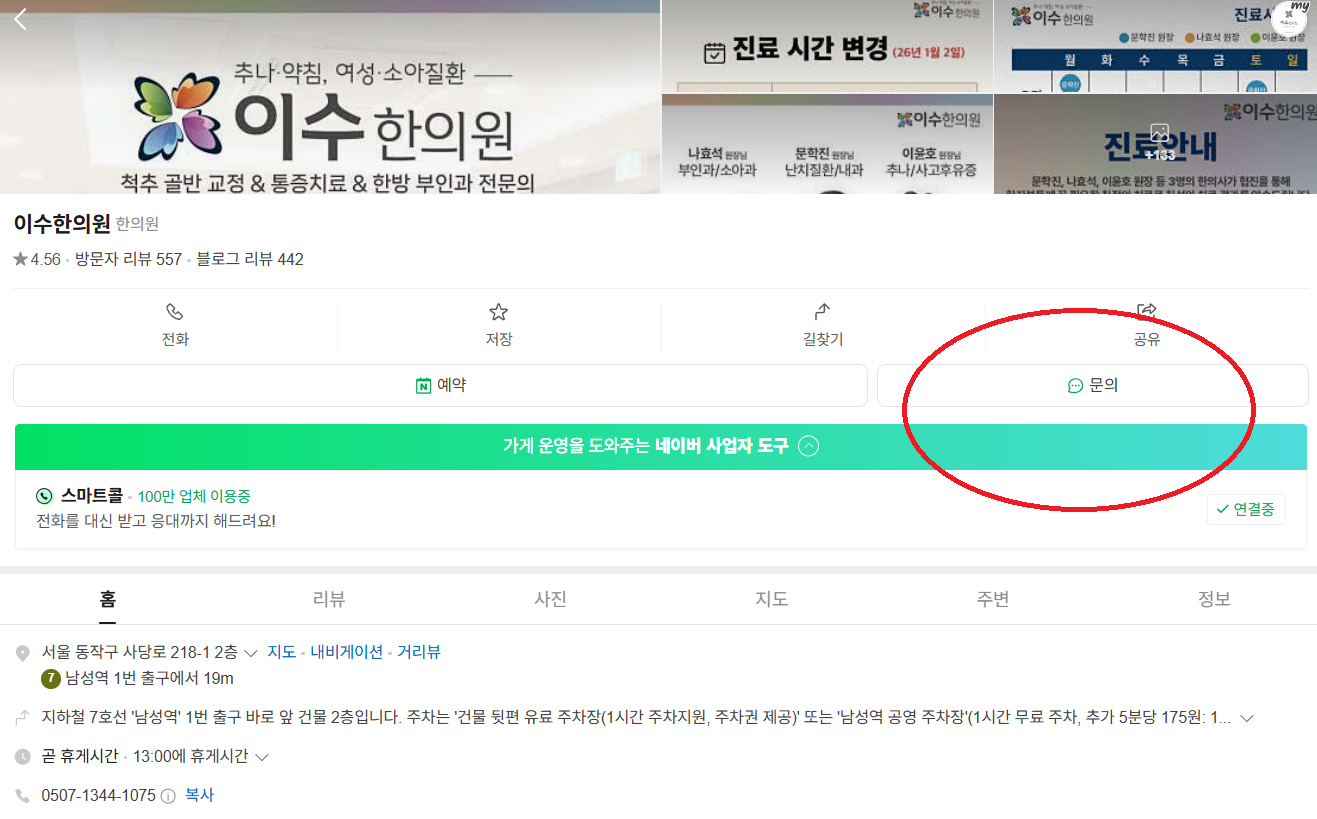This screenshot has height=819, width=1317.
Task: Switch to the 사진 tab
Action: [551, 599]
